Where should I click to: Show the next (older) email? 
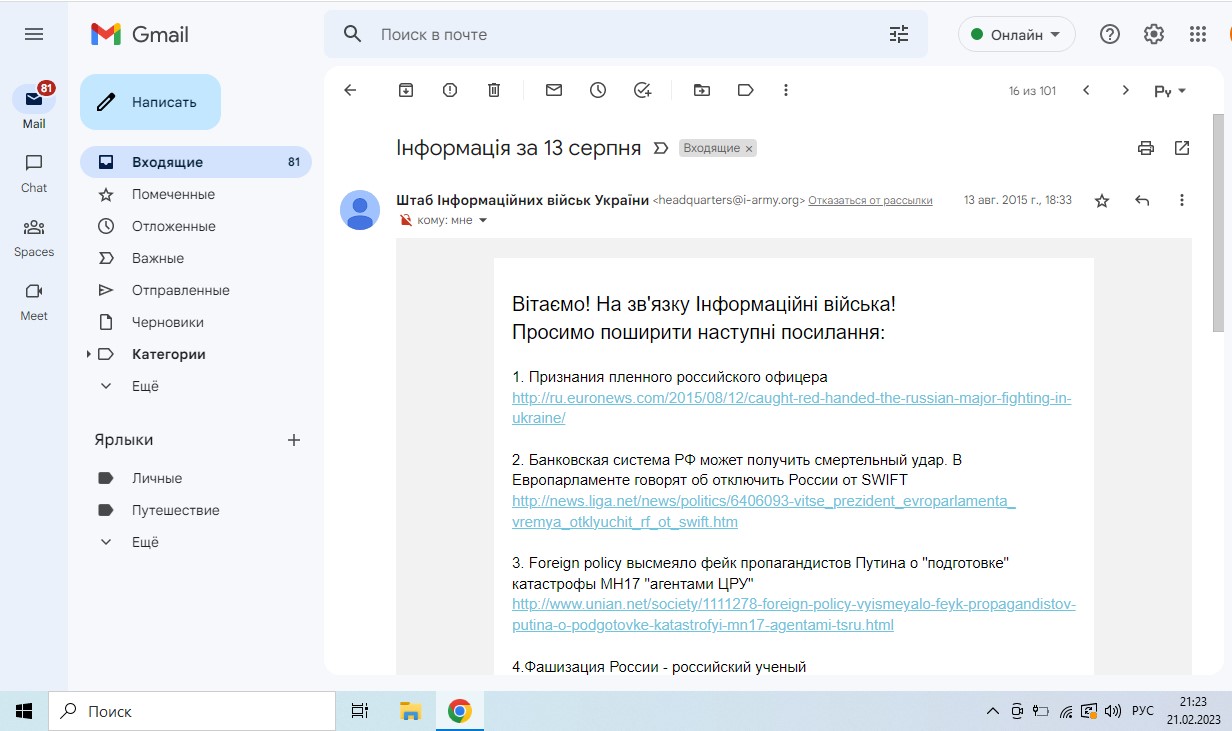1126,90
